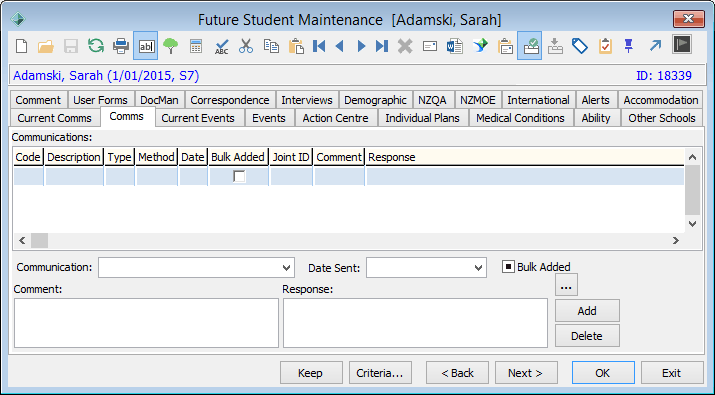
Task: Click the horizontal scrollbar thumb
Action: (x=39, y=240)
